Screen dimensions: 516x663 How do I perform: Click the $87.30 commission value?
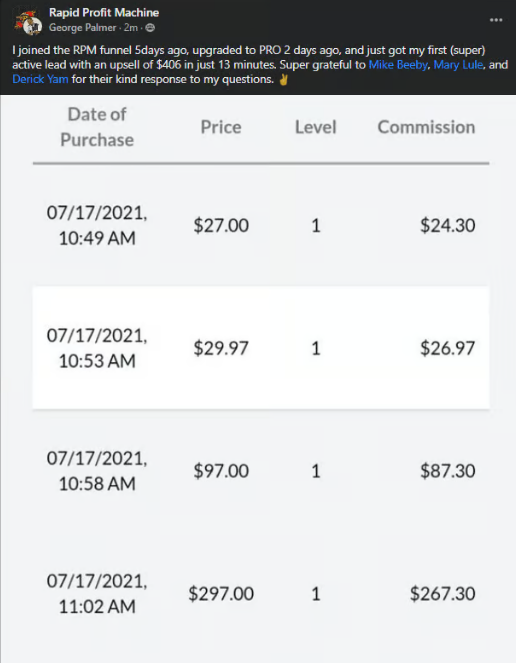pyautogui.click(x=448, y=471)
